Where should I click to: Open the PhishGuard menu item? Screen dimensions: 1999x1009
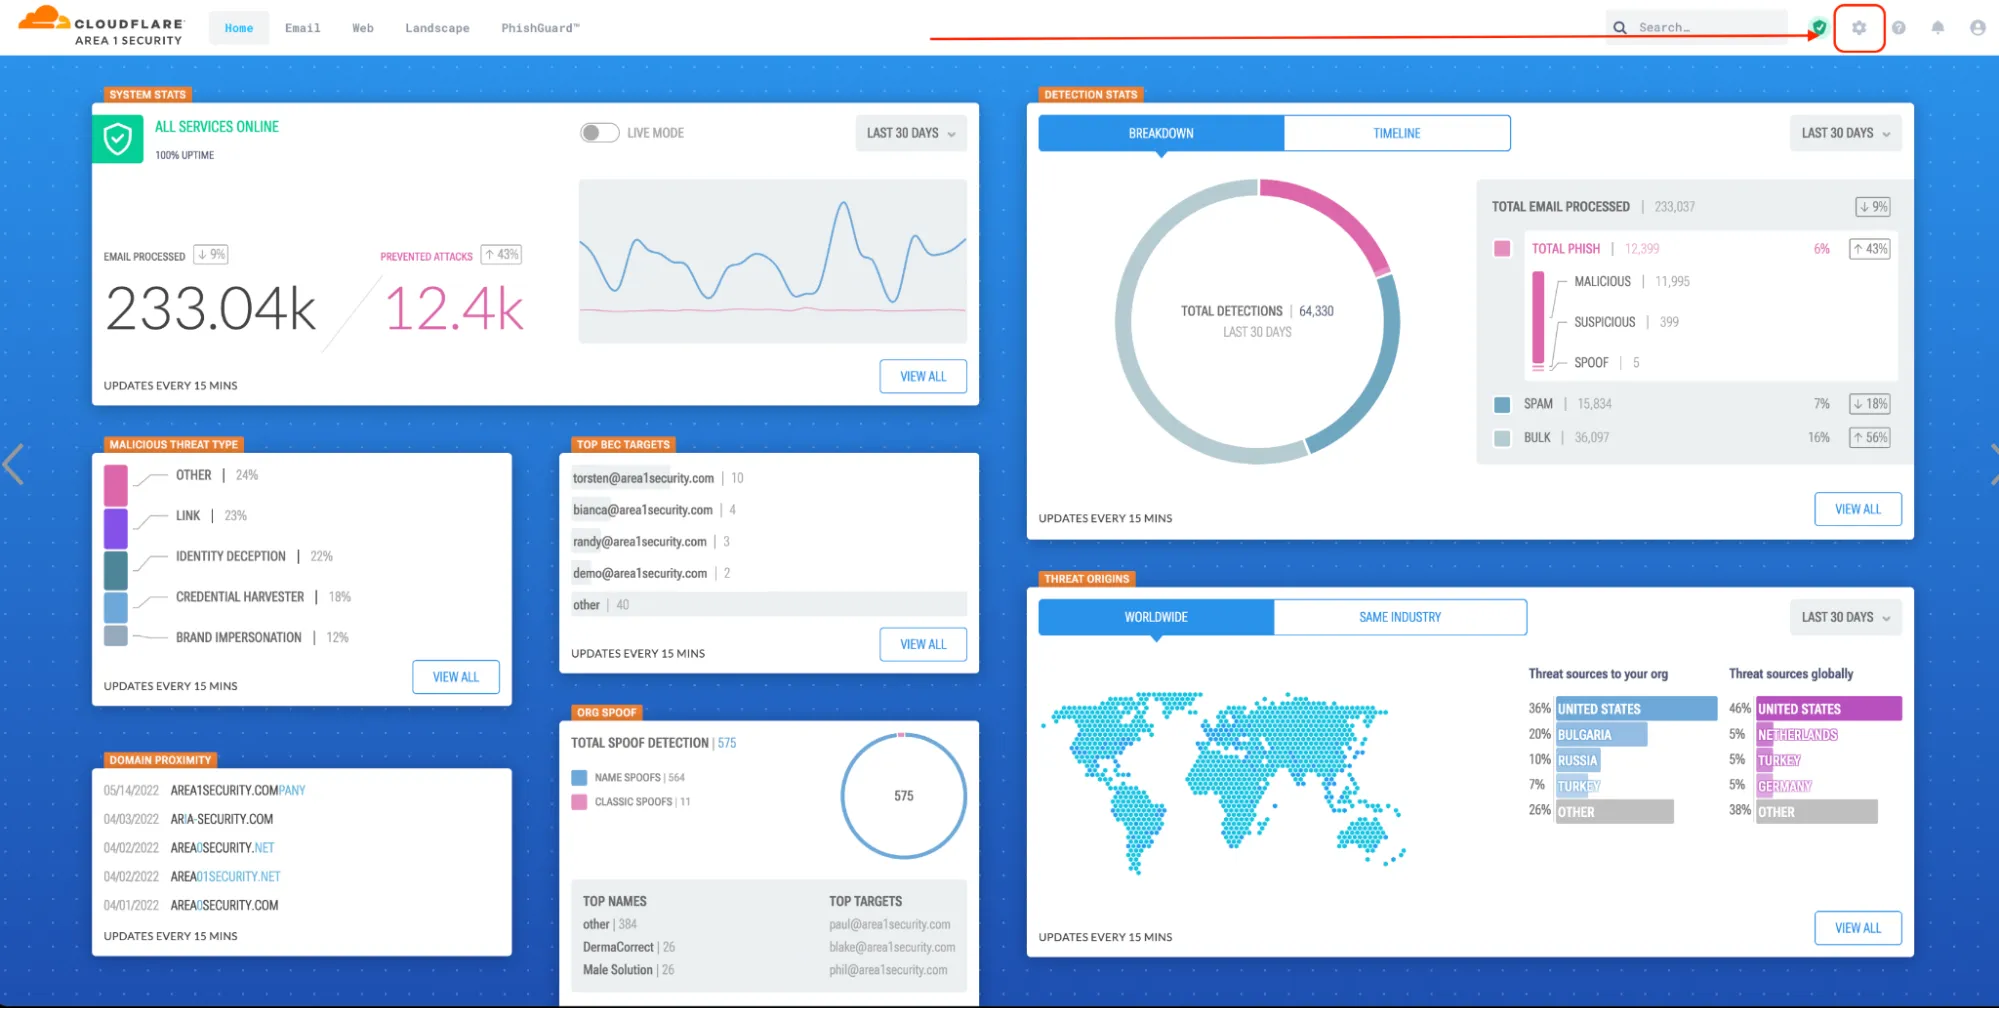tap(540, 28)
